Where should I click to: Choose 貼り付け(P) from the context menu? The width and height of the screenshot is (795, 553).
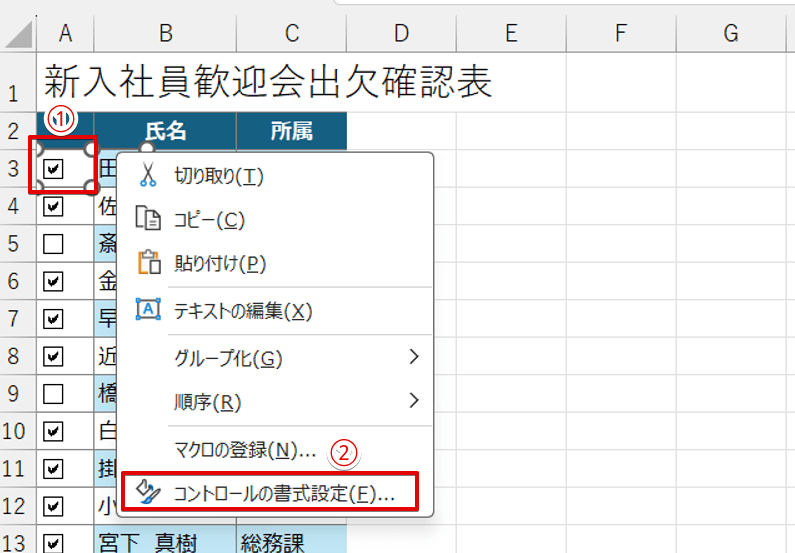click(x=275, y=263)
